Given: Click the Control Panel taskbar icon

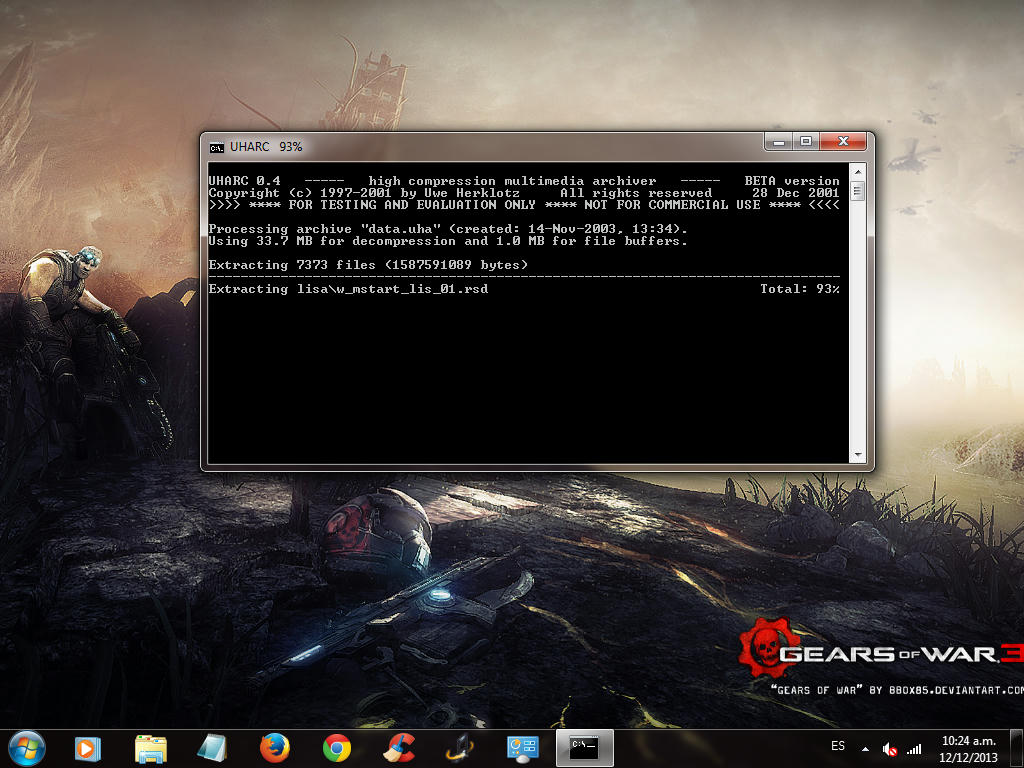Looking at the screenshot, I should tap(523, 747).
